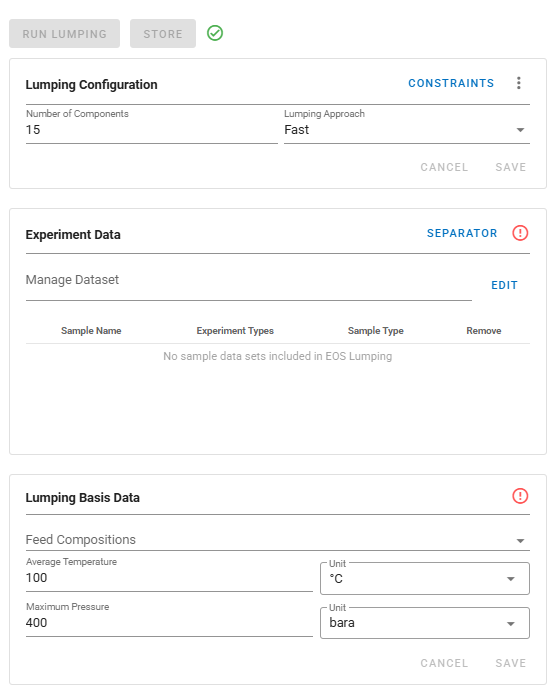Screen dimensions: 553x694
Task: Click the RUN LUMPING button
Action: [x=64, y=34]
